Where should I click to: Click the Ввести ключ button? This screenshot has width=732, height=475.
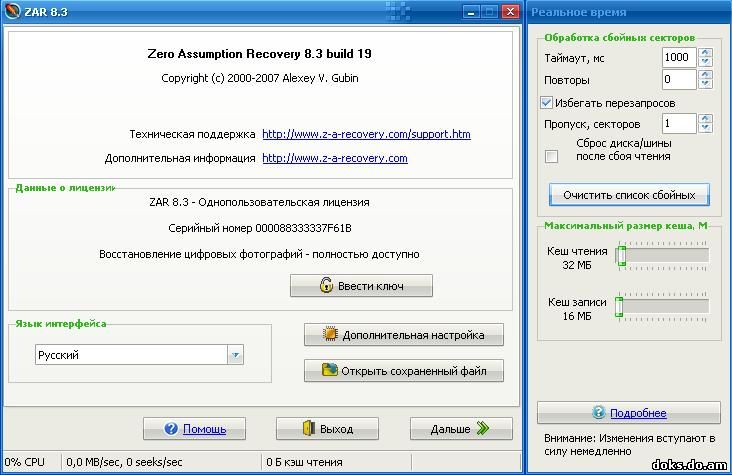pyautogui.click(x=361, y=285)
